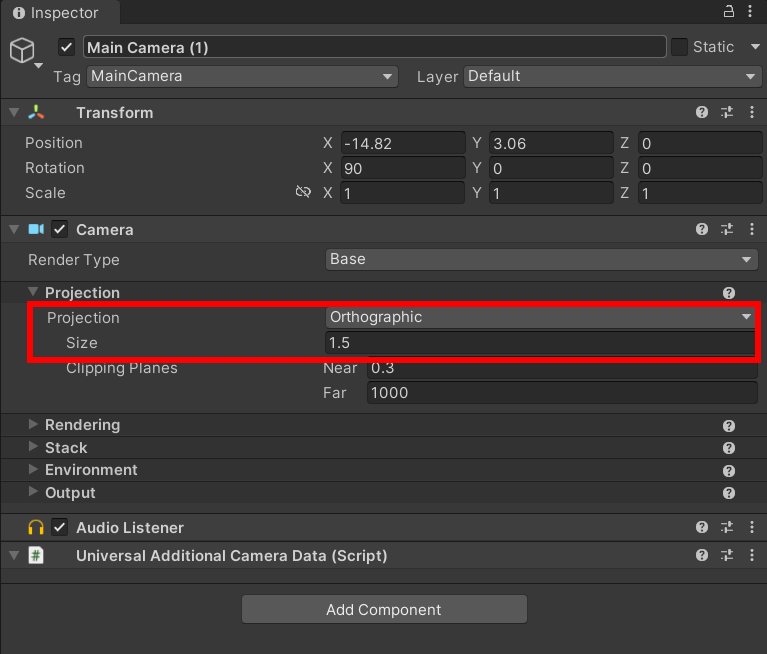This screenshot has height=654, width=767.
Task: Collapse the Camera component foldout
Action: (x=14, y=229)
